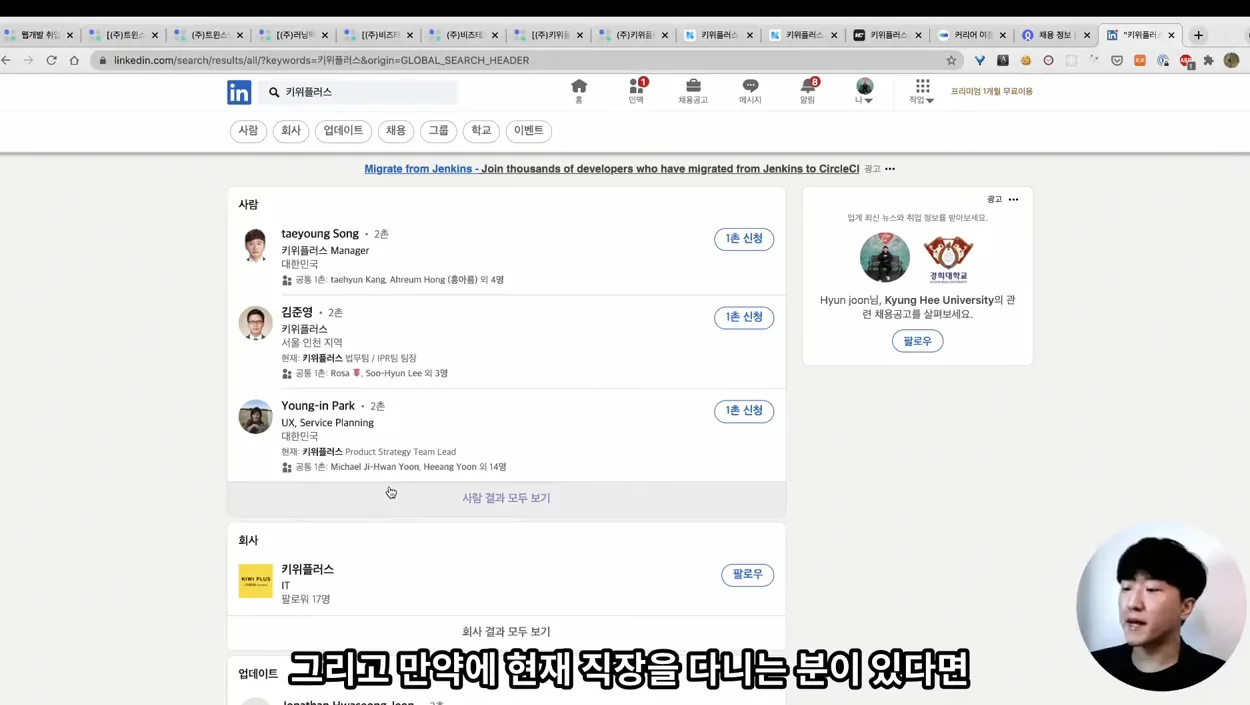Image resolution: width=1250 pixels, height=705 pixels.
Task: Open the Extensions puzzle-piece icon
Action: tap(1209, 60)
